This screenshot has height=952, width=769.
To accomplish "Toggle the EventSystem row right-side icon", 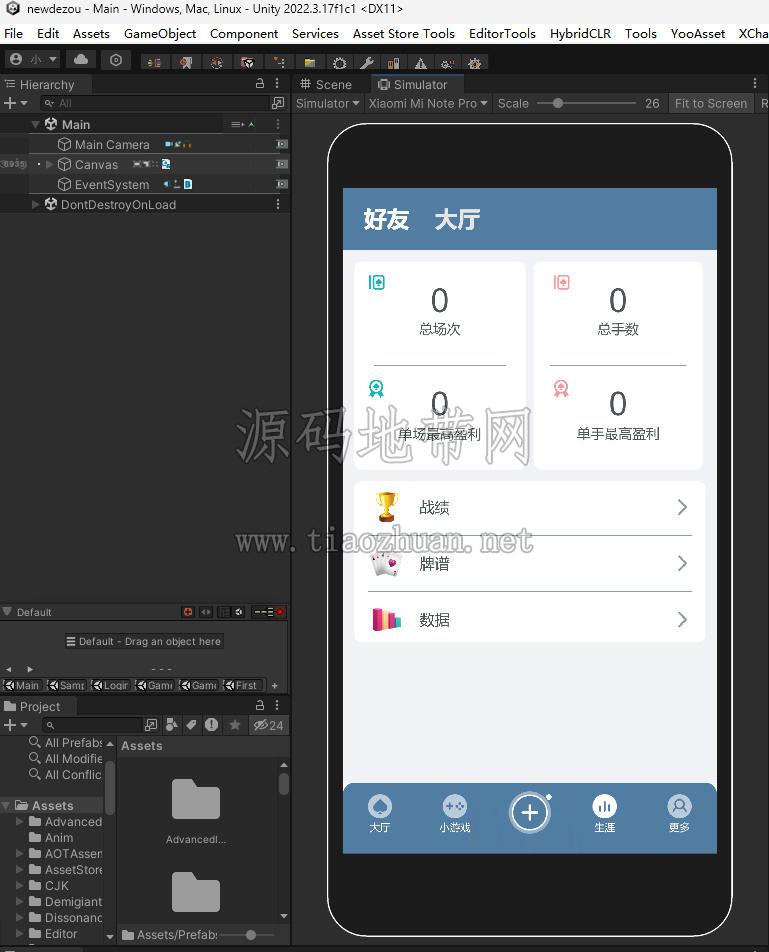I will [282, 184].
